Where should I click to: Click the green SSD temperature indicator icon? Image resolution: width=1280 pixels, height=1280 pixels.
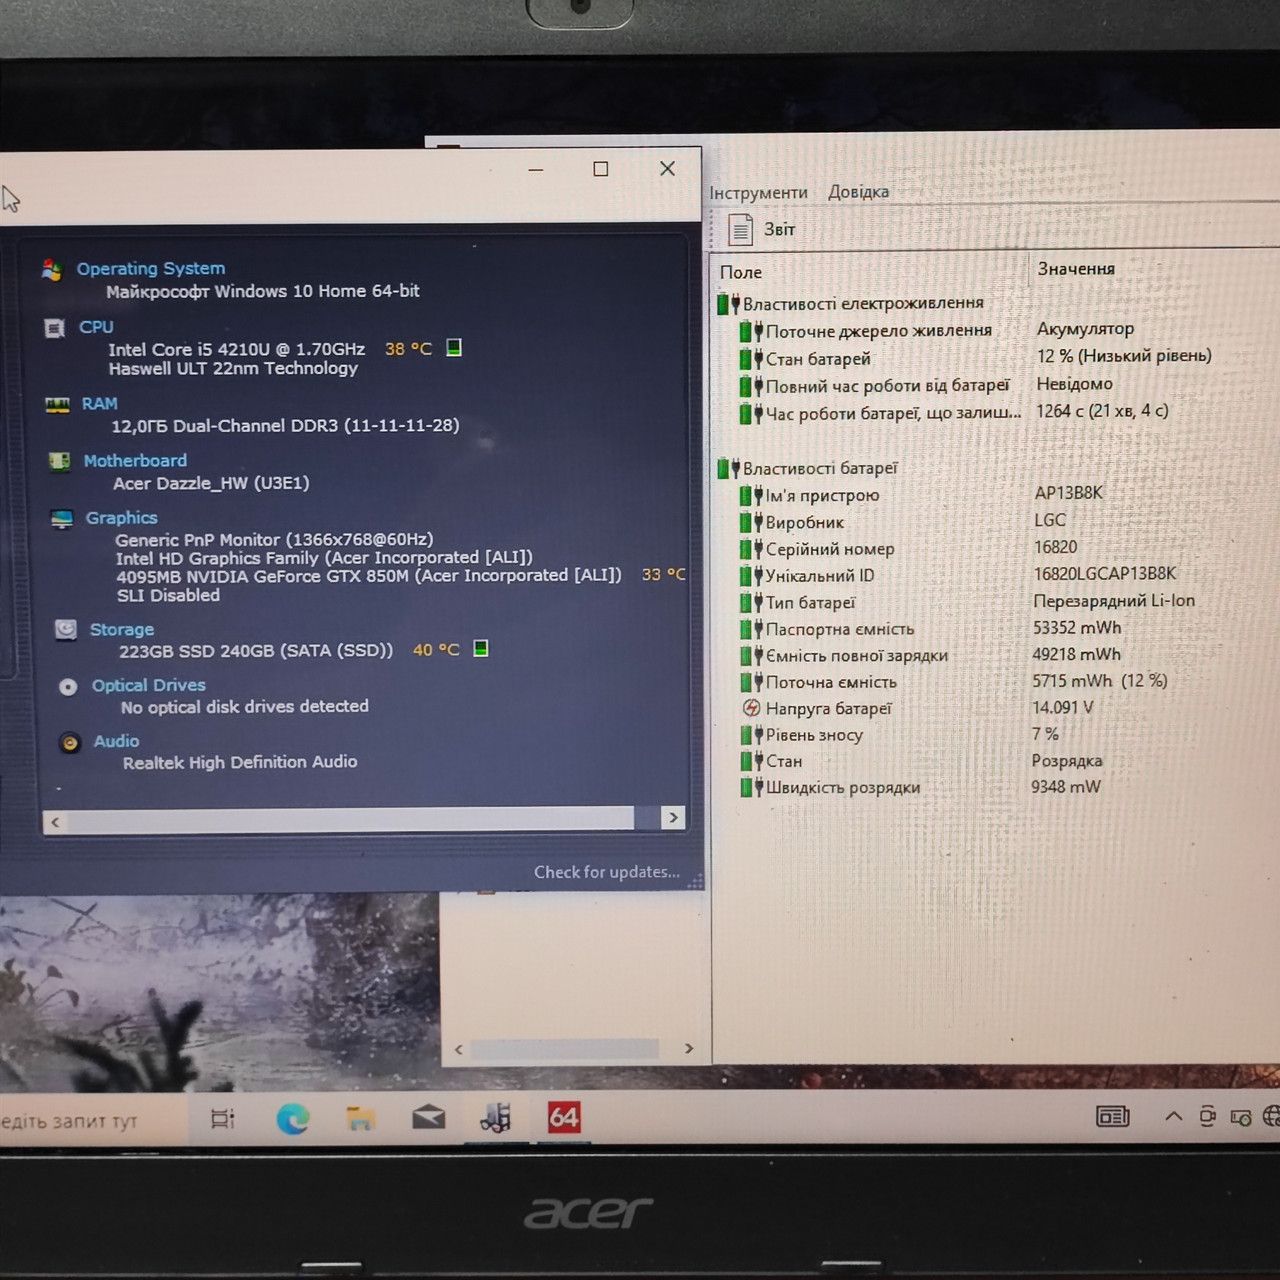click(481, 648)
